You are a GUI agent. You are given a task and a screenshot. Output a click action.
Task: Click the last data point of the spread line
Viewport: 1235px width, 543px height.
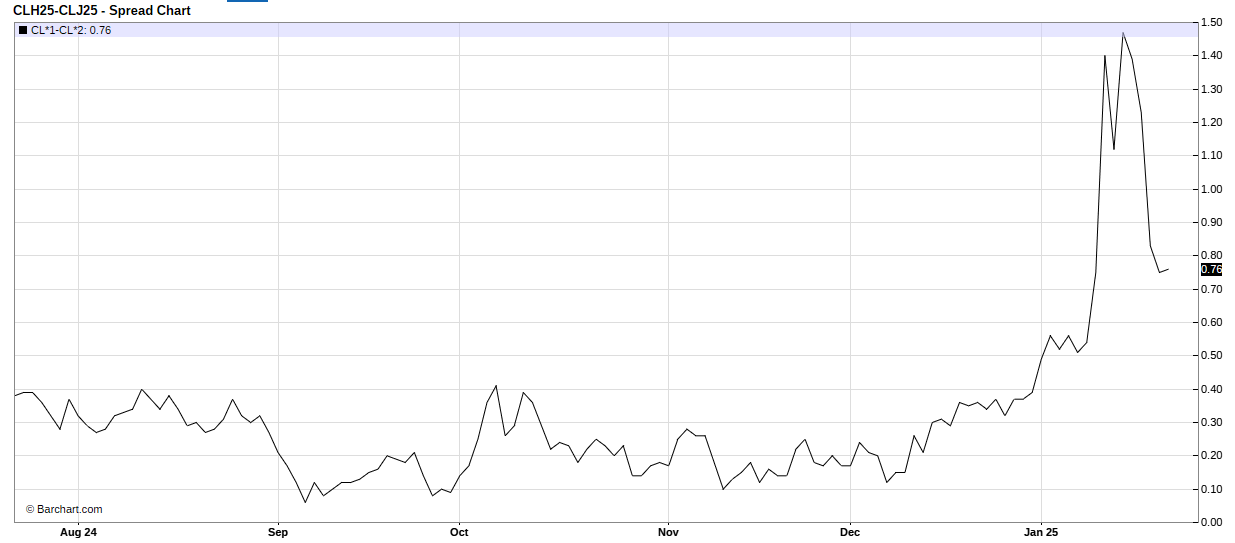1168,268
